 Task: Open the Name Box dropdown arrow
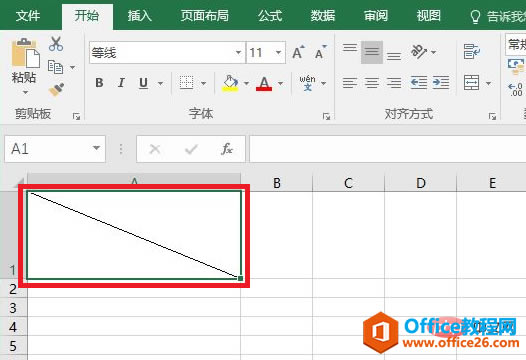coord(96,148)
